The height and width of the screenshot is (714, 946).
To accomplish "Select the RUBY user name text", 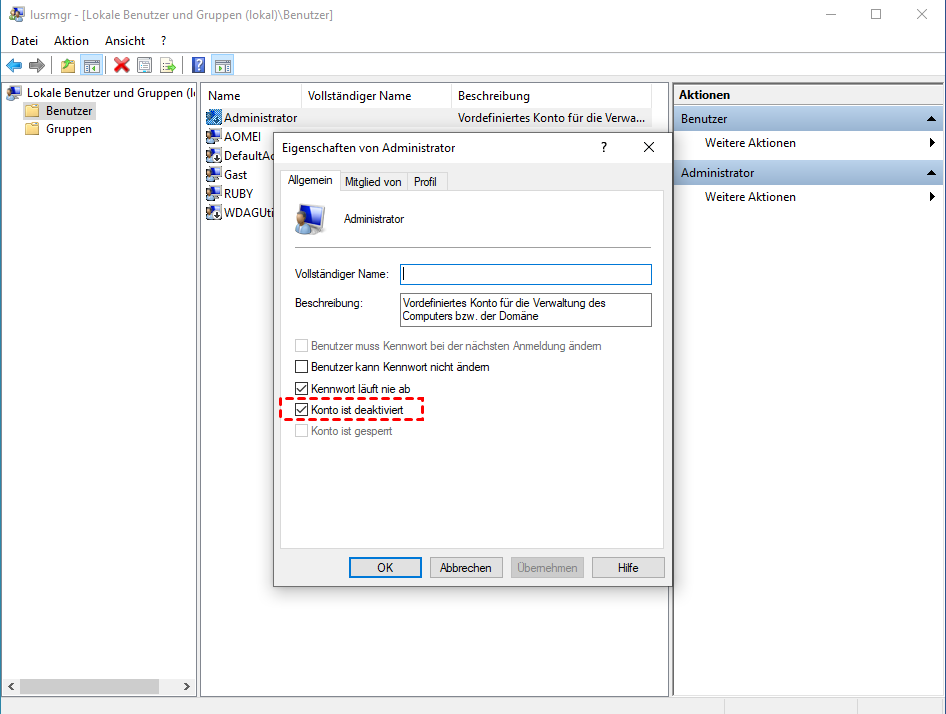I will [238, 194].
